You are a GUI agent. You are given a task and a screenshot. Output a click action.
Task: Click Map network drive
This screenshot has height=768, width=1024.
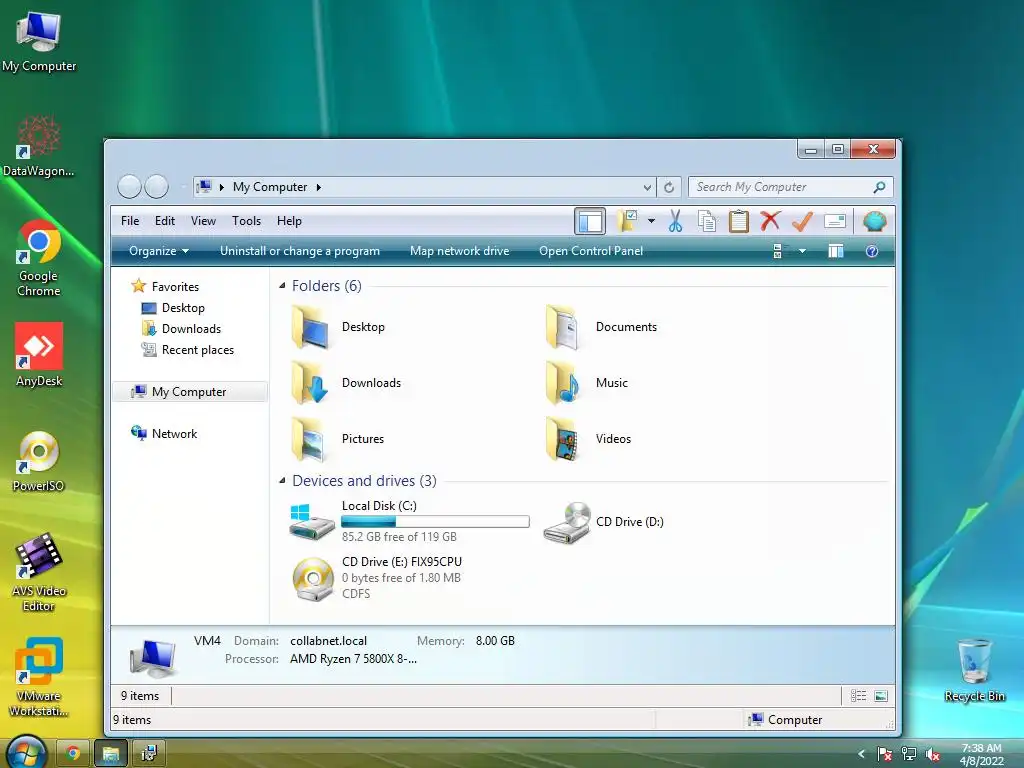(460, 251)
